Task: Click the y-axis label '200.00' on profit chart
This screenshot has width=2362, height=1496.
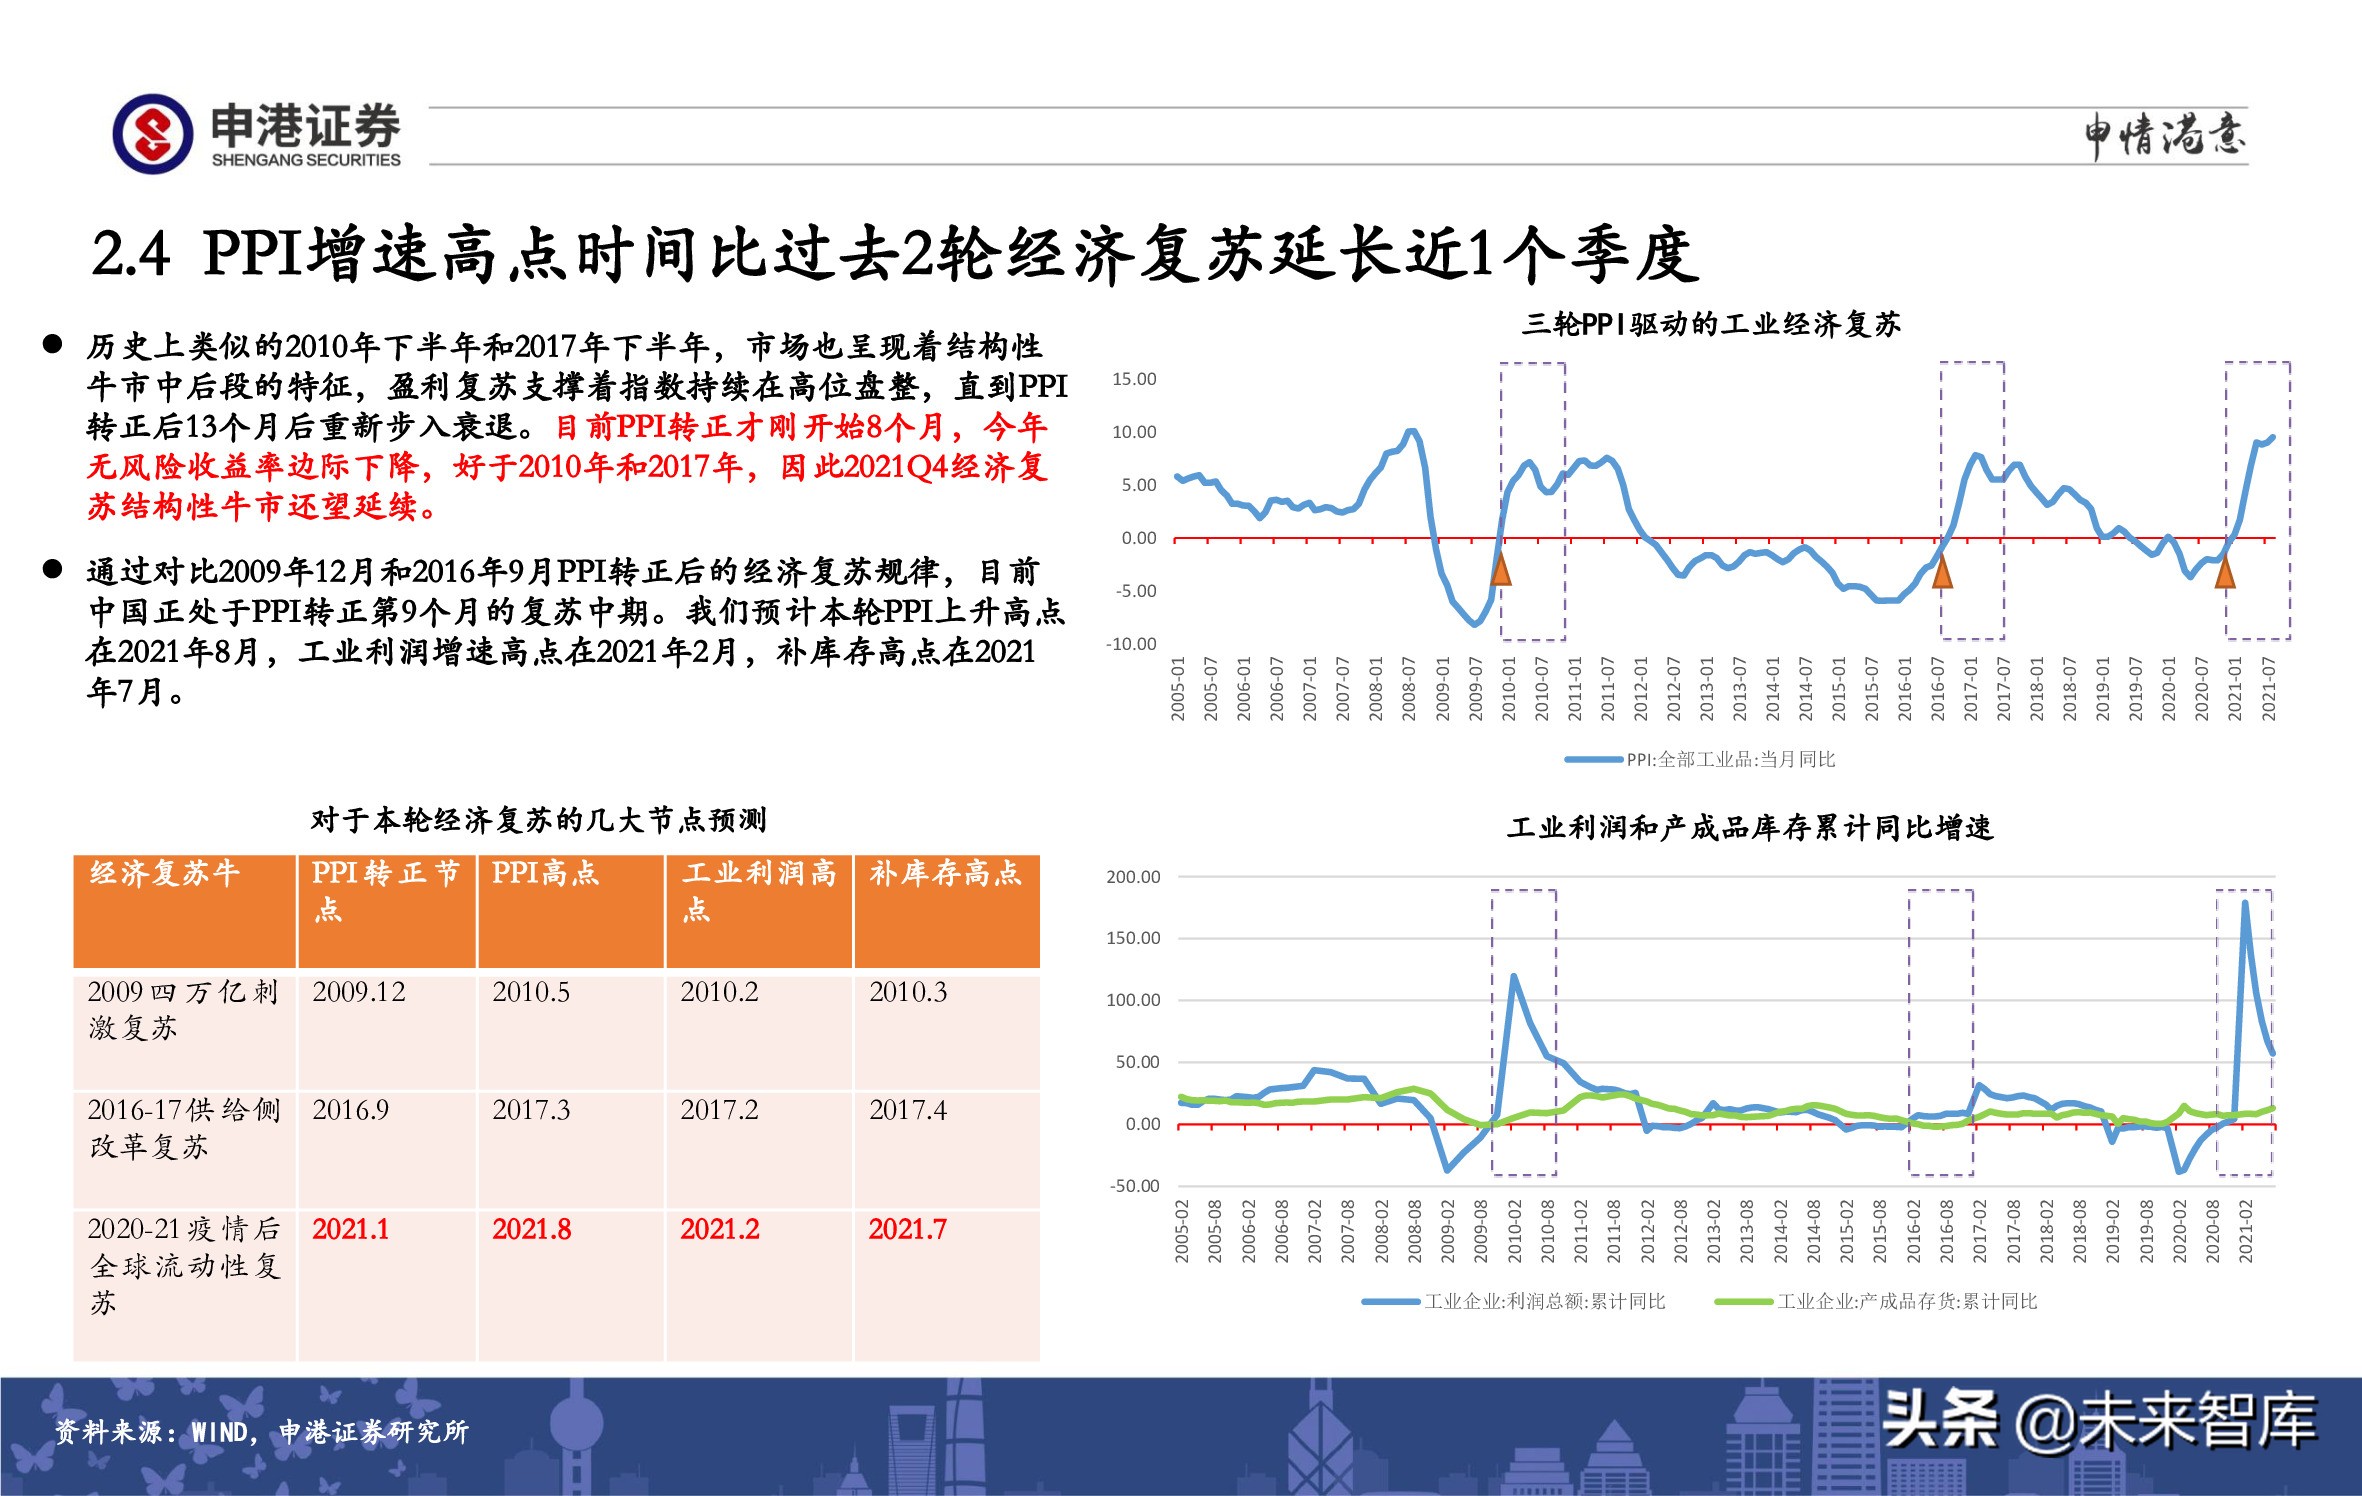Action: pos(1133,877)
